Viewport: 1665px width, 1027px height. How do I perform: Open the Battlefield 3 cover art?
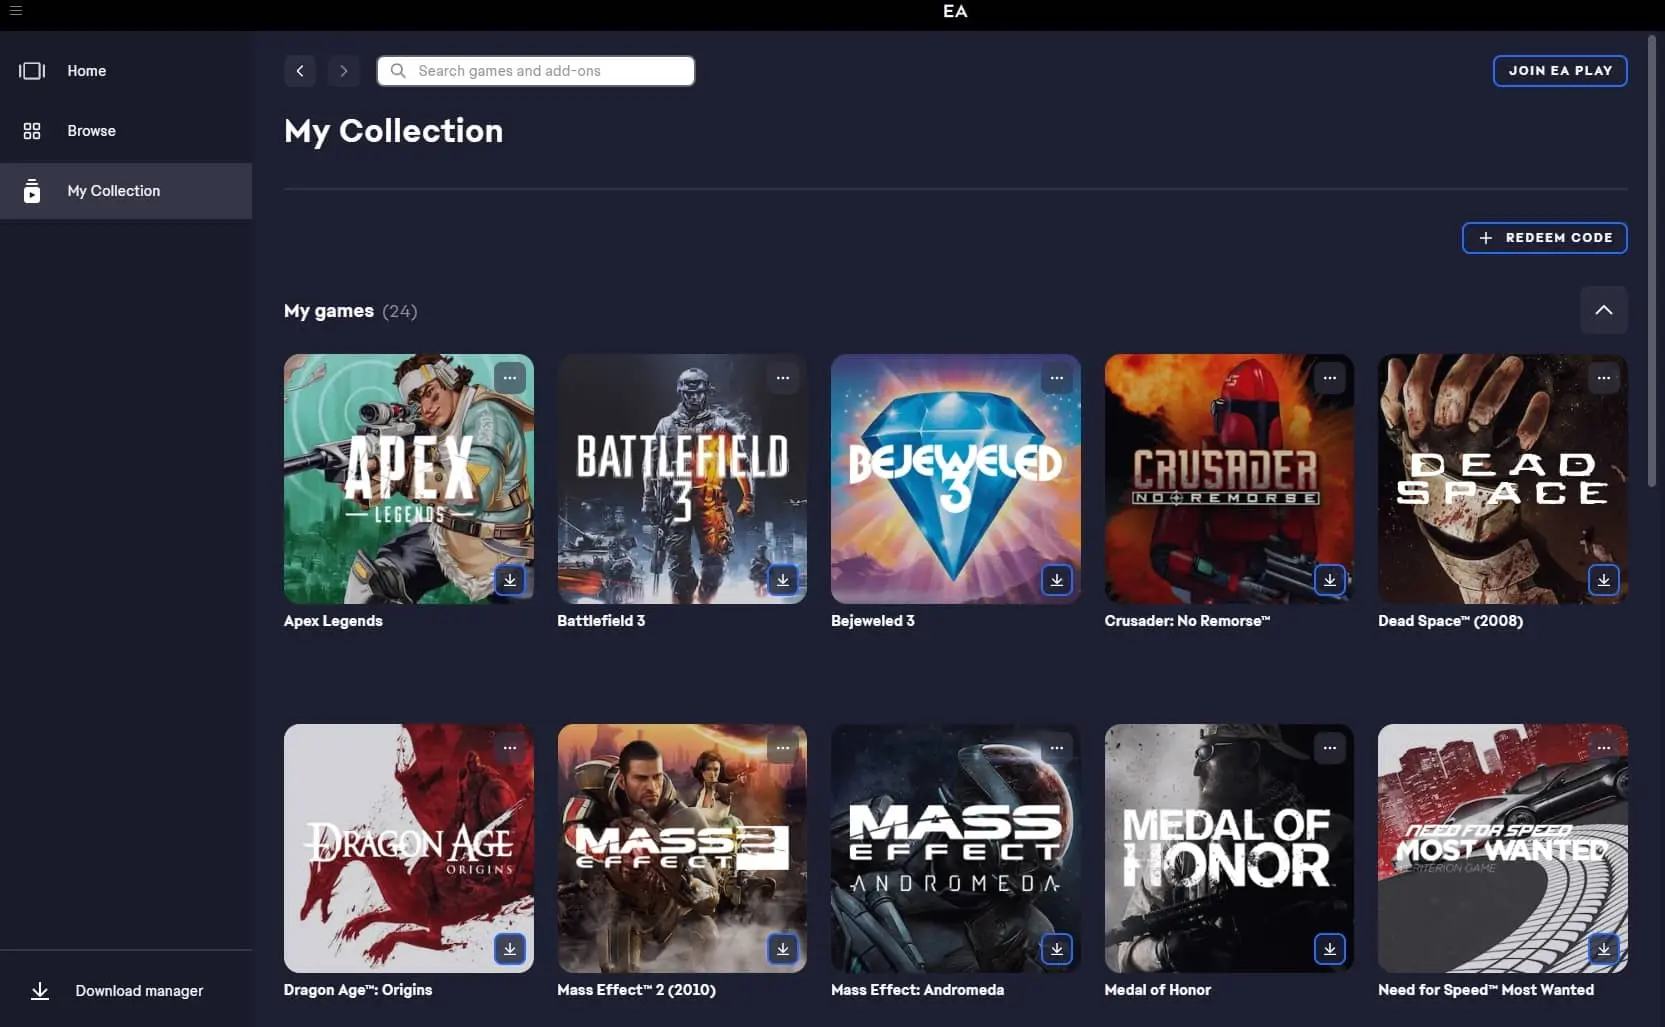[682, 479]
